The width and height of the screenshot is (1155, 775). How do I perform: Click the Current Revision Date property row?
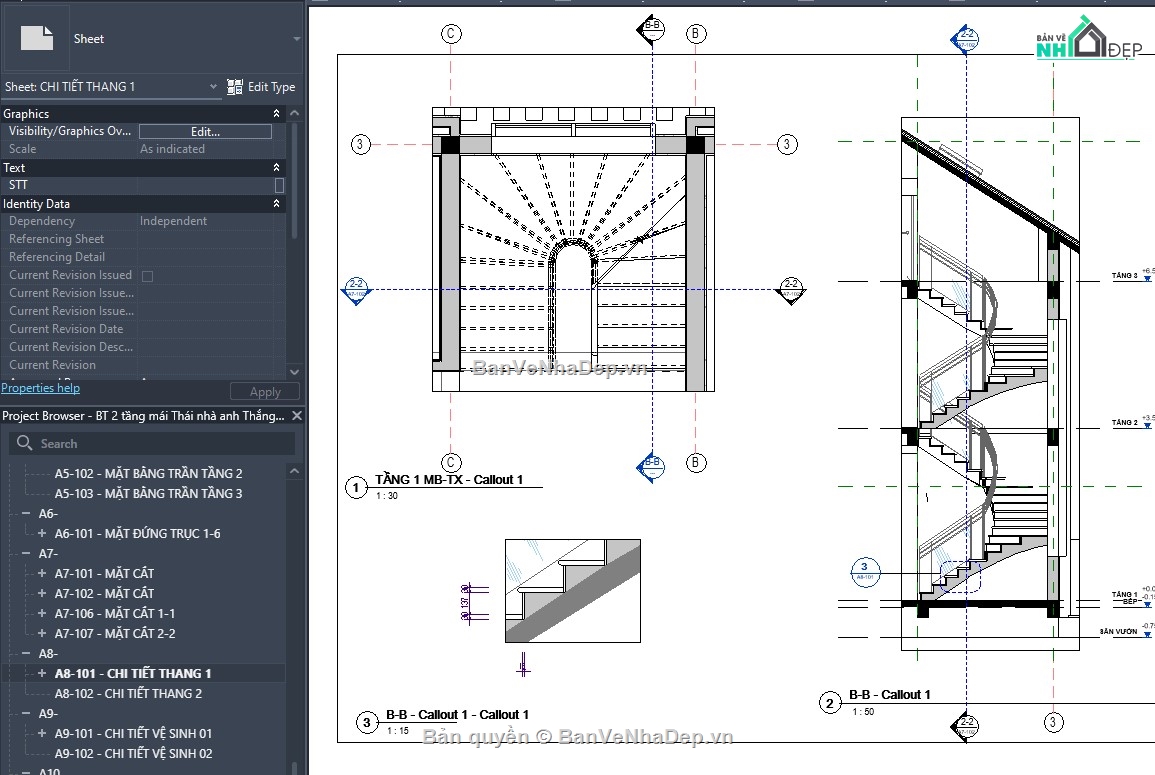[142, 329]
